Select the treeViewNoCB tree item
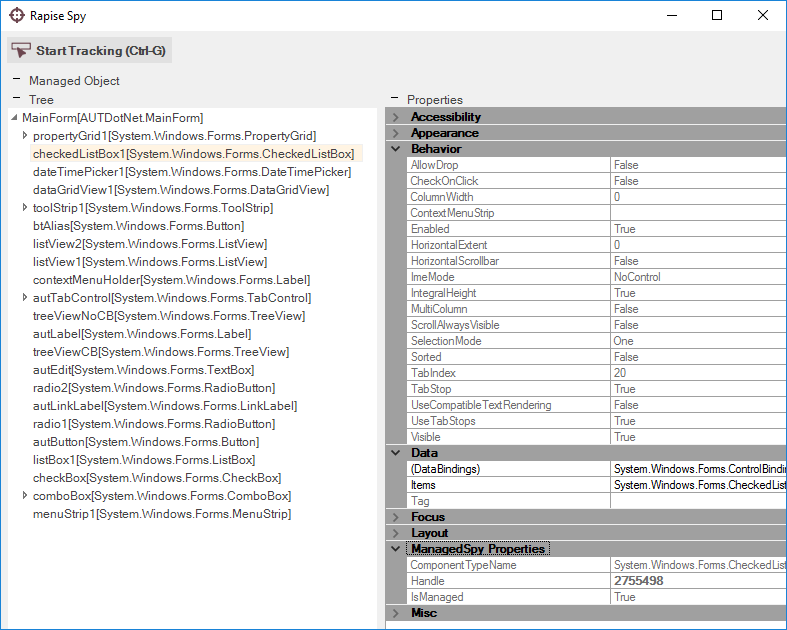Viewport: 787px width, 630px height. [x=169, y=316]
